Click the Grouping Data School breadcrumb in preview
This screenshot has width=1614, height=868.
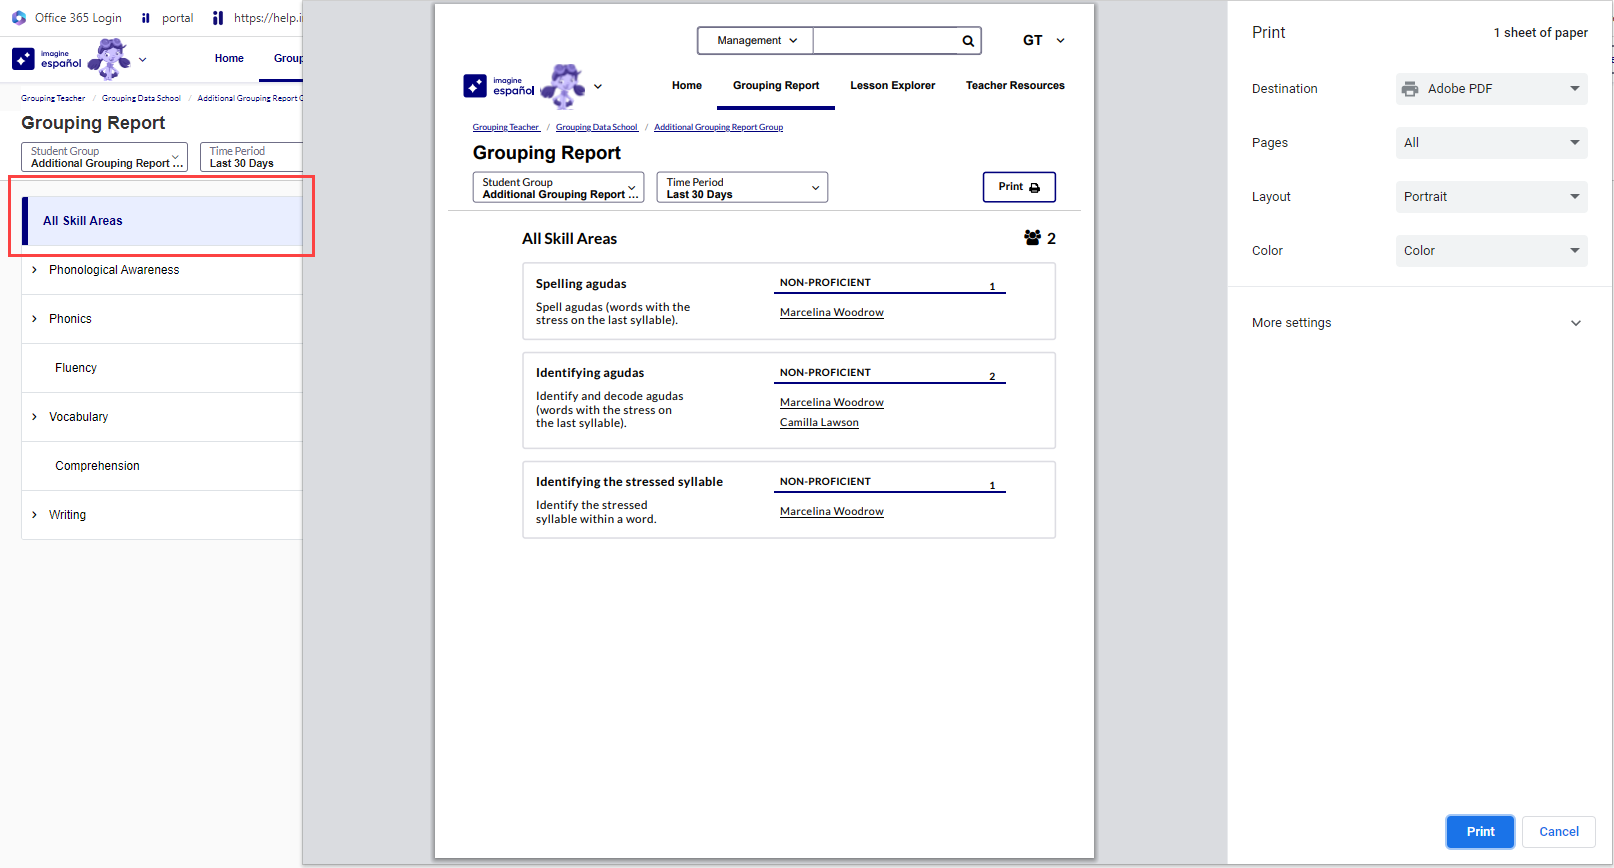(x=597, y=128)
